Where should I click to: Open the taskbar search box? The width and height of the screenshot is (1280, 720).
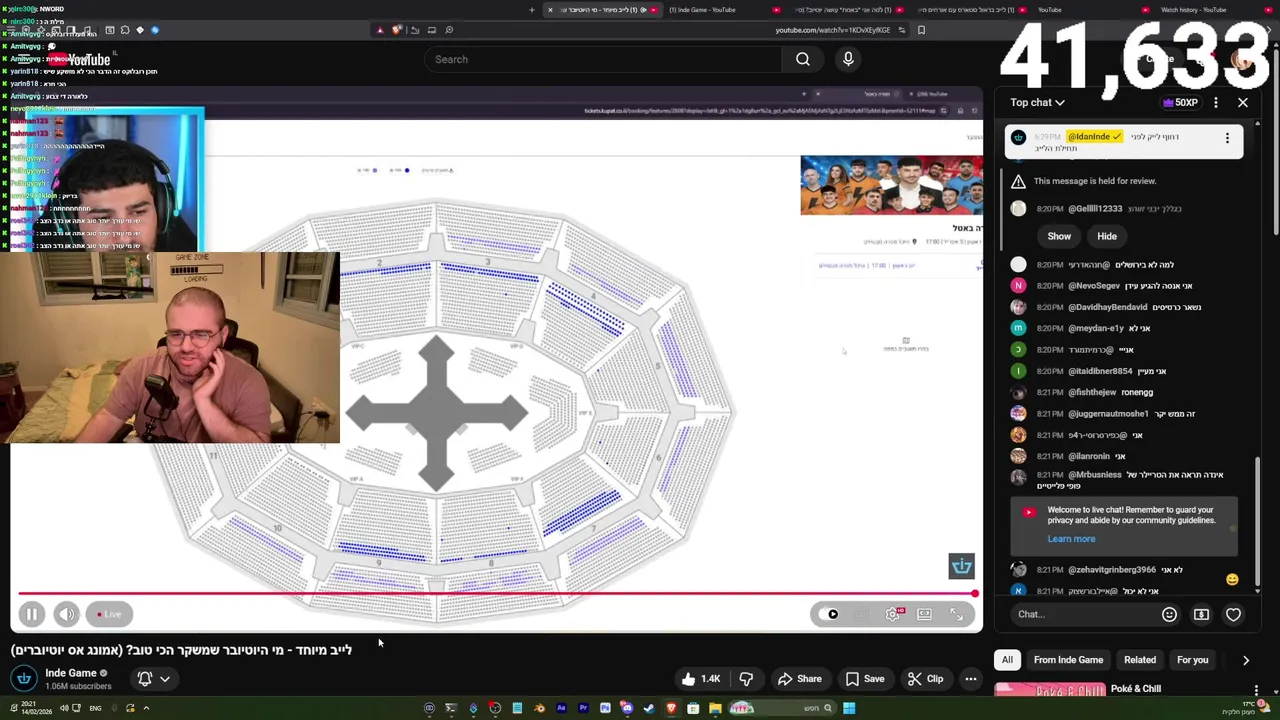[782, 708]
